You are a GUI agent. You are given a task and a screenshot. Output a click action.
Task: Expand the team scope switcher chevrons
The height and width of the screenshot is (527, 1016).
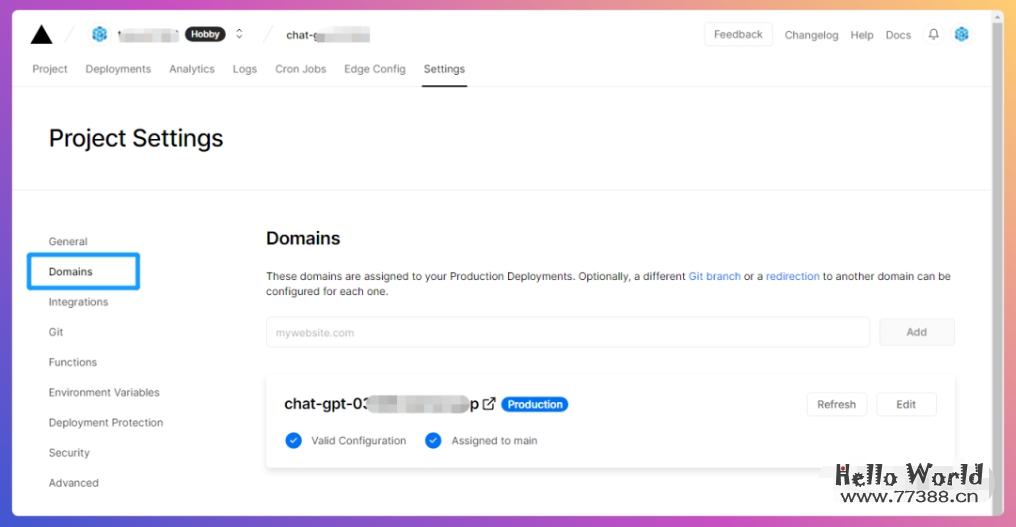(x=239, y=35)
